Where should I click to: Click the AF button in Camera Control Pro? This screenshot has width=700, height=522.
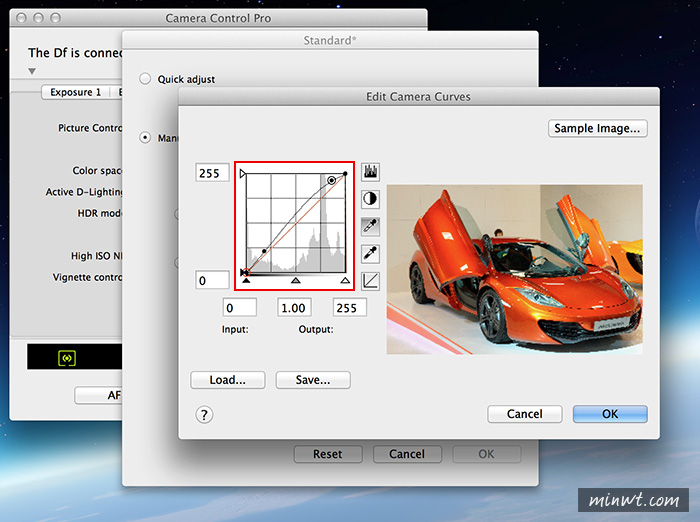(99, 395)
